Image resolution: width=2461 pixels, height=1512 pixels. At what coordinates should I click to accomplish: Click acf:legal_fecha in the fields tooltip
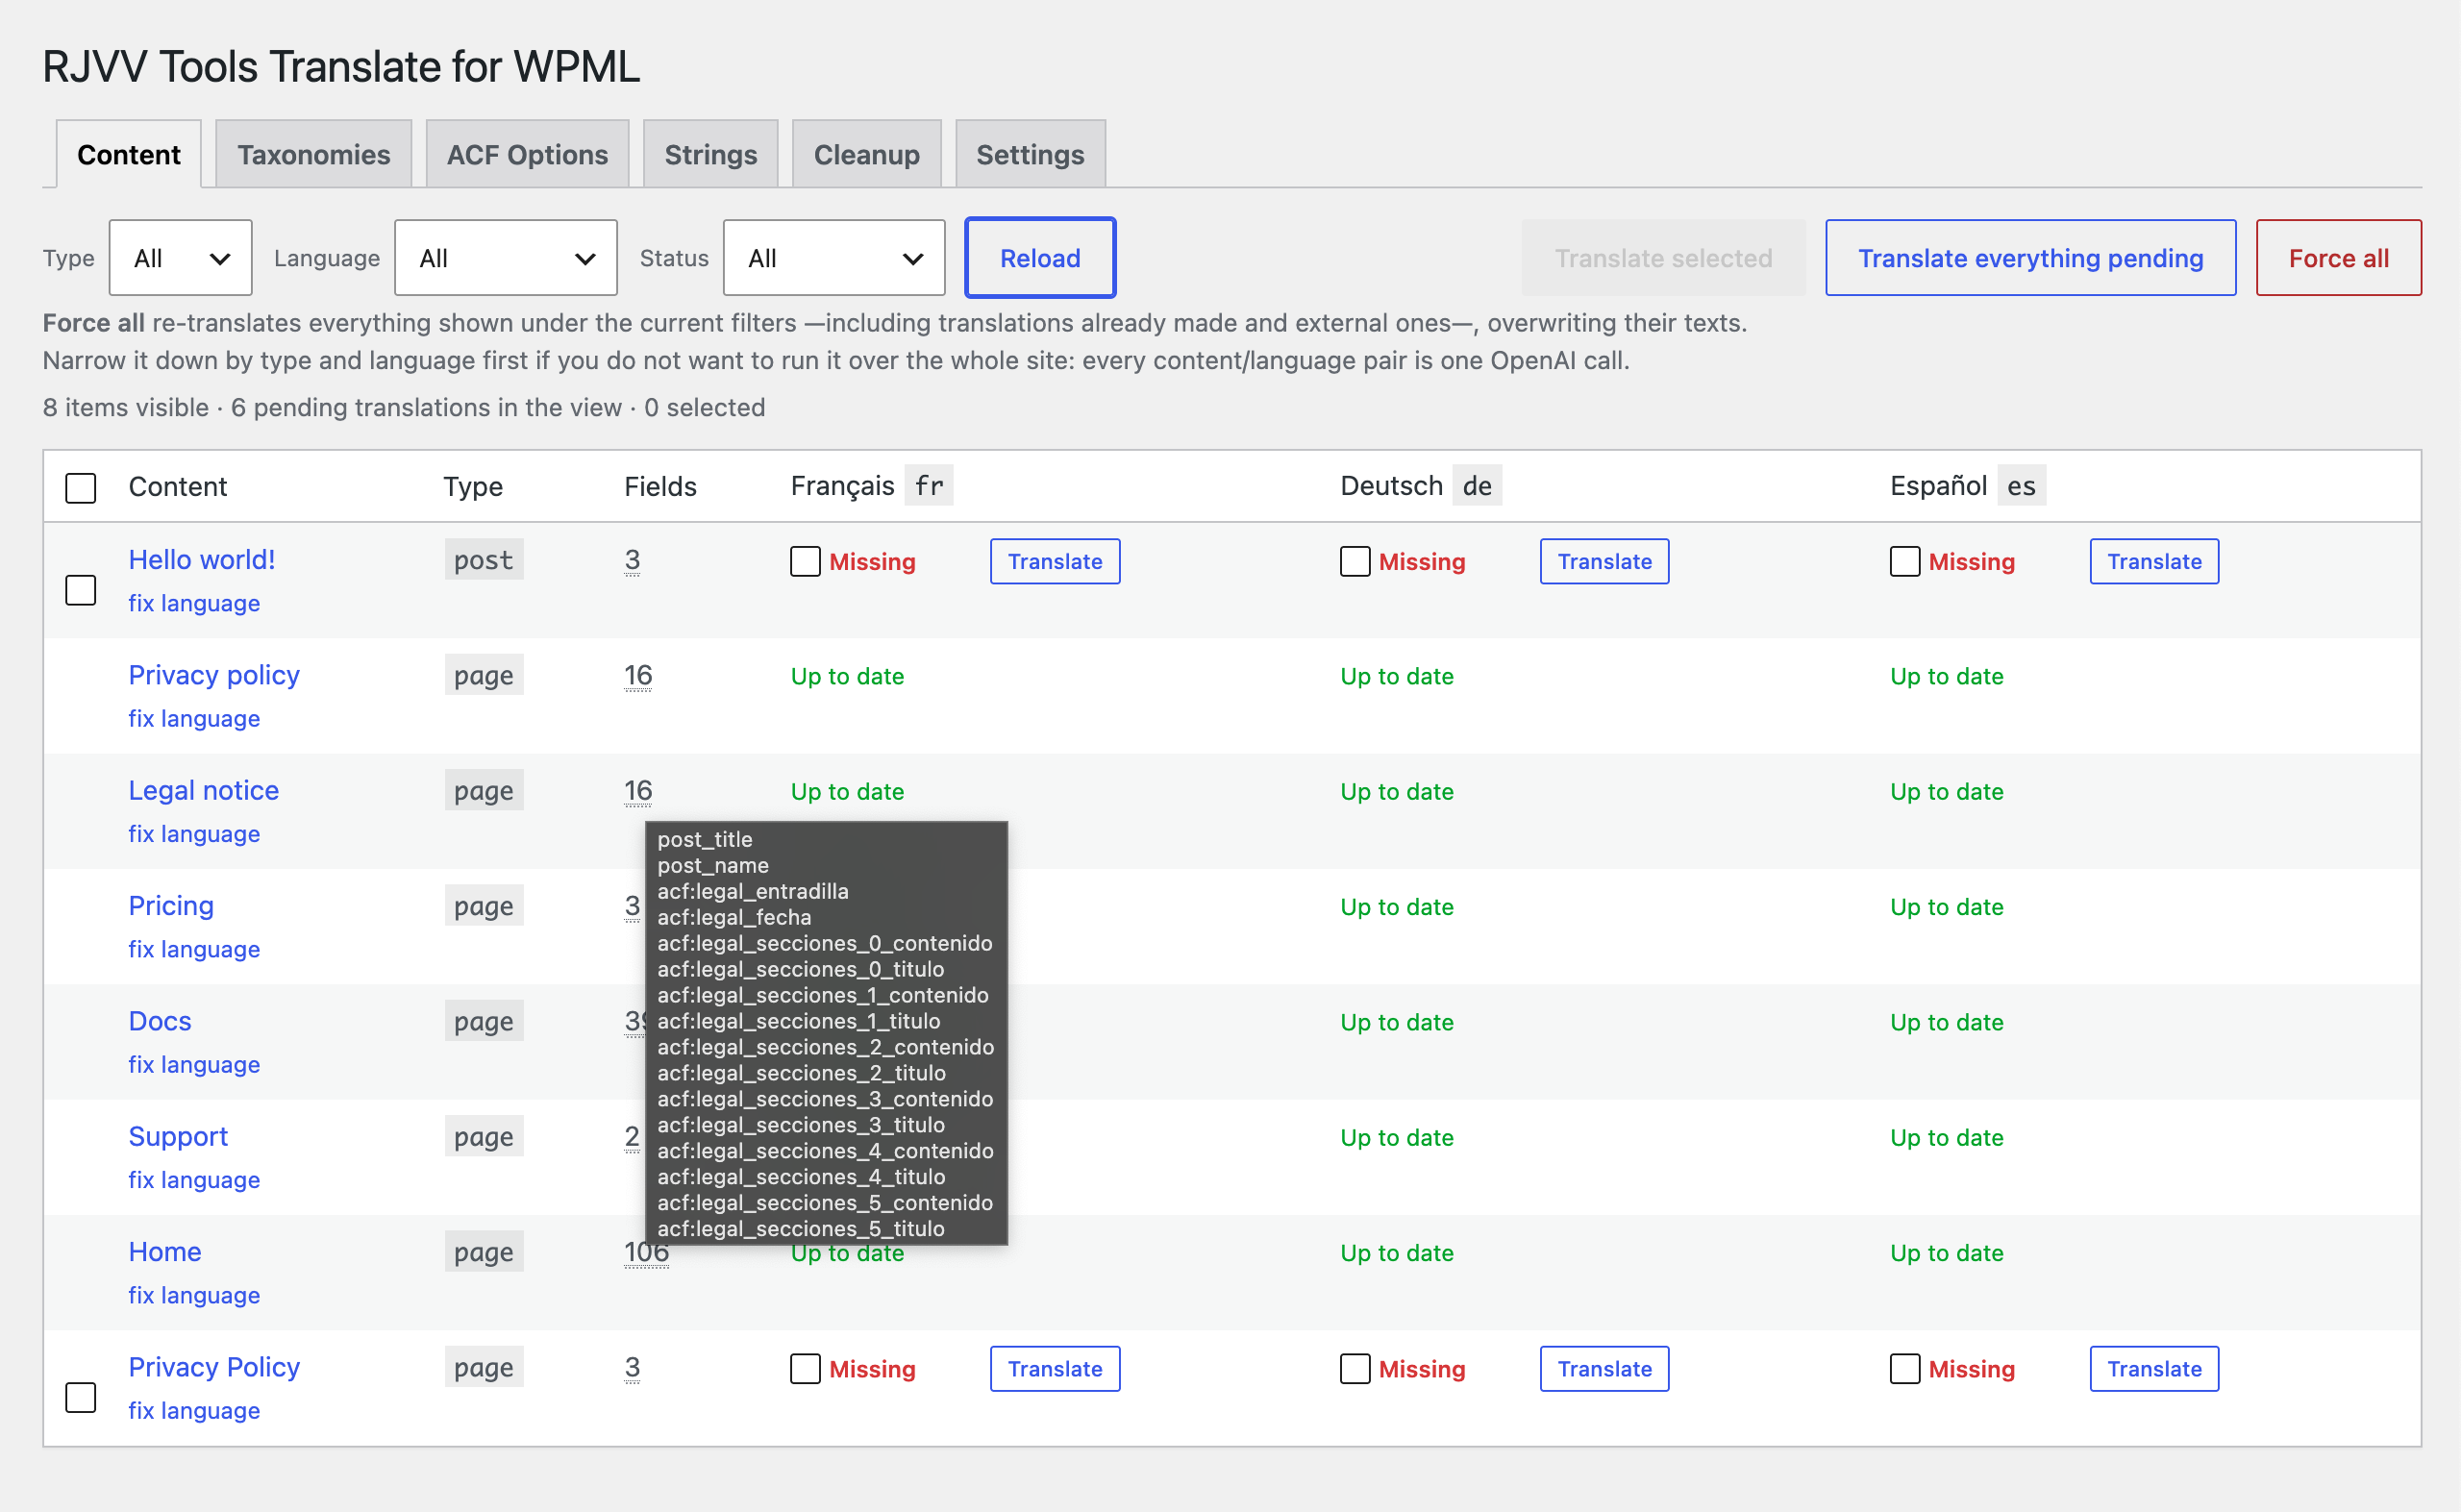[x=734, y=917]
